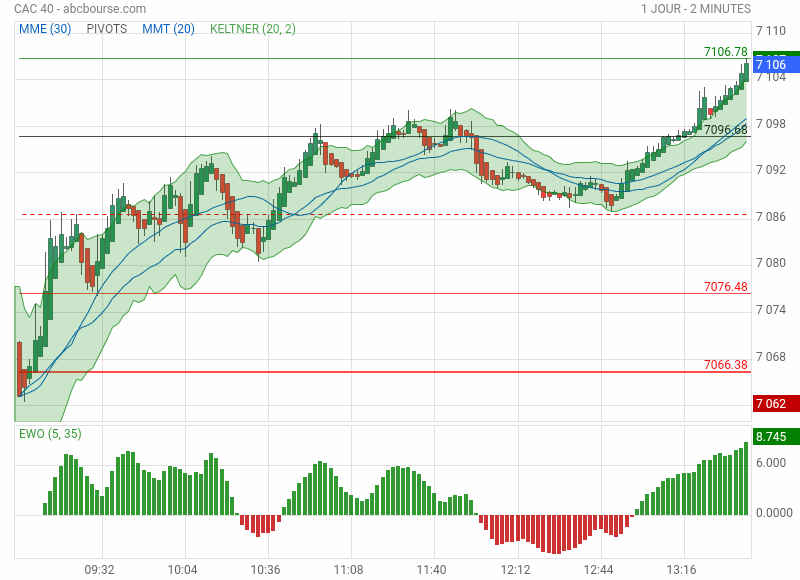Click the 7 092 price axis label
The width and height of the screenshot is (800, 580).
pyautogui.click(x=771, y=170)
